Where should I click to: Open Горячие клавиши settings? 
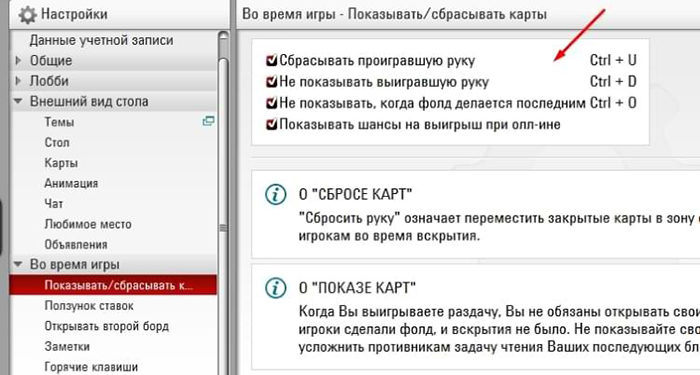91,367
